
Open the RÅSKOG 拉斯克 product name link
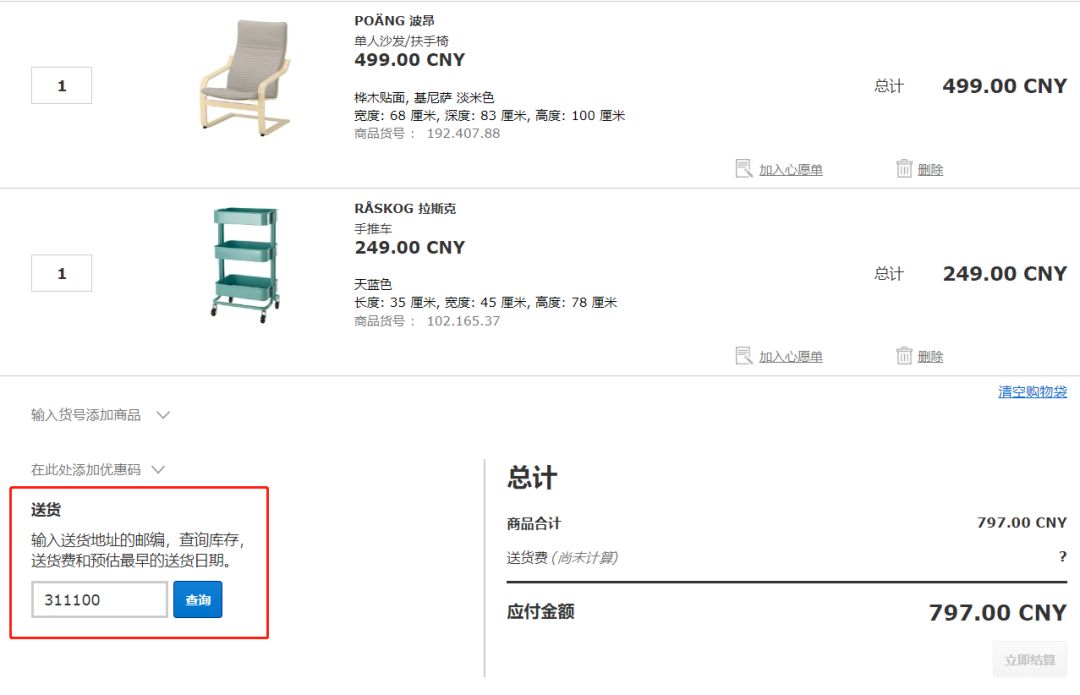(x=402, y=207)
